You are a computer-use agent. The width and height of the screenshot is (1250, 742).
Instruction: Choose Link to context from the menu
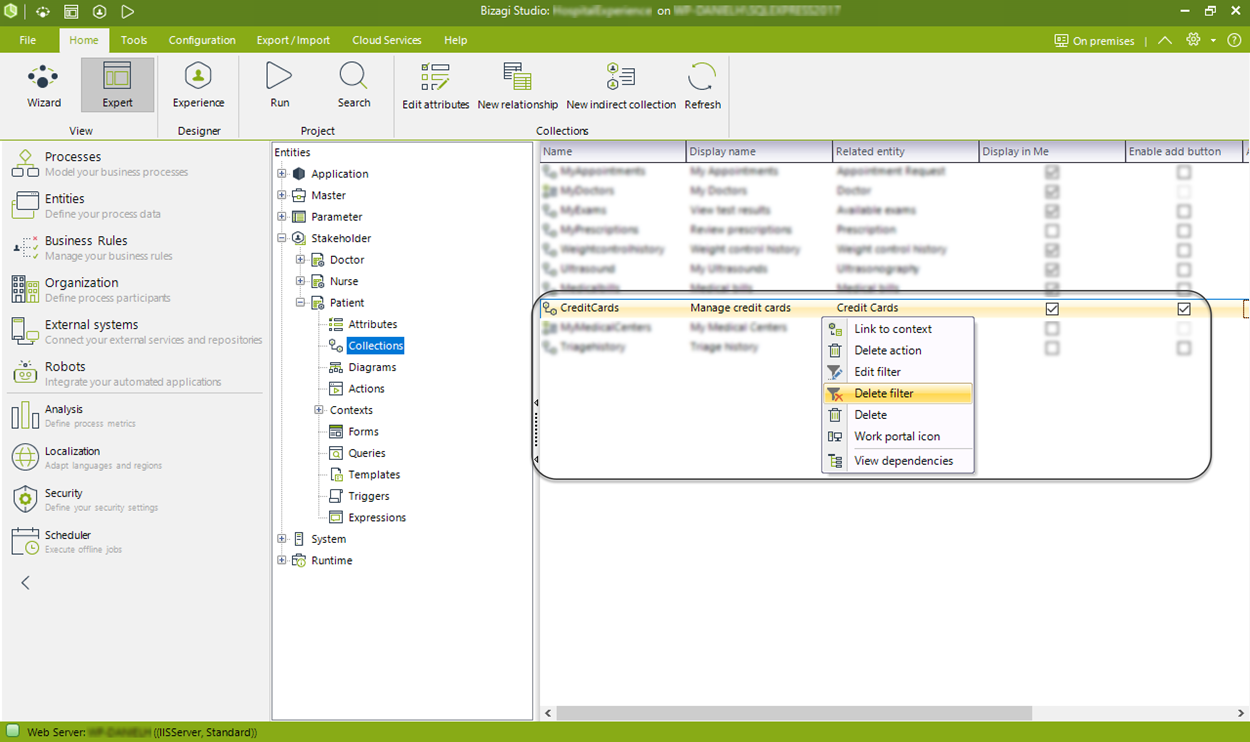click(898, 329)
